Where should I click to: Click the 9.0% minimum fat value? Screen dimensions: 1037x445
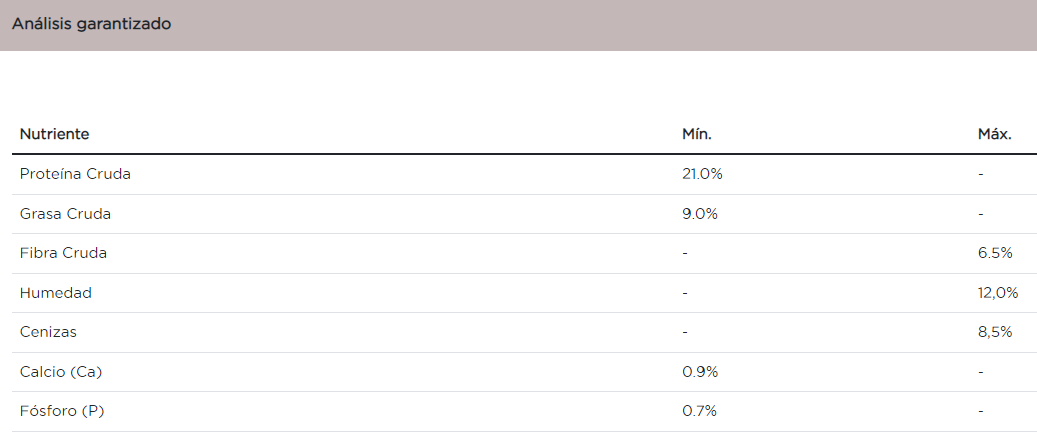(x=699, y=214)
